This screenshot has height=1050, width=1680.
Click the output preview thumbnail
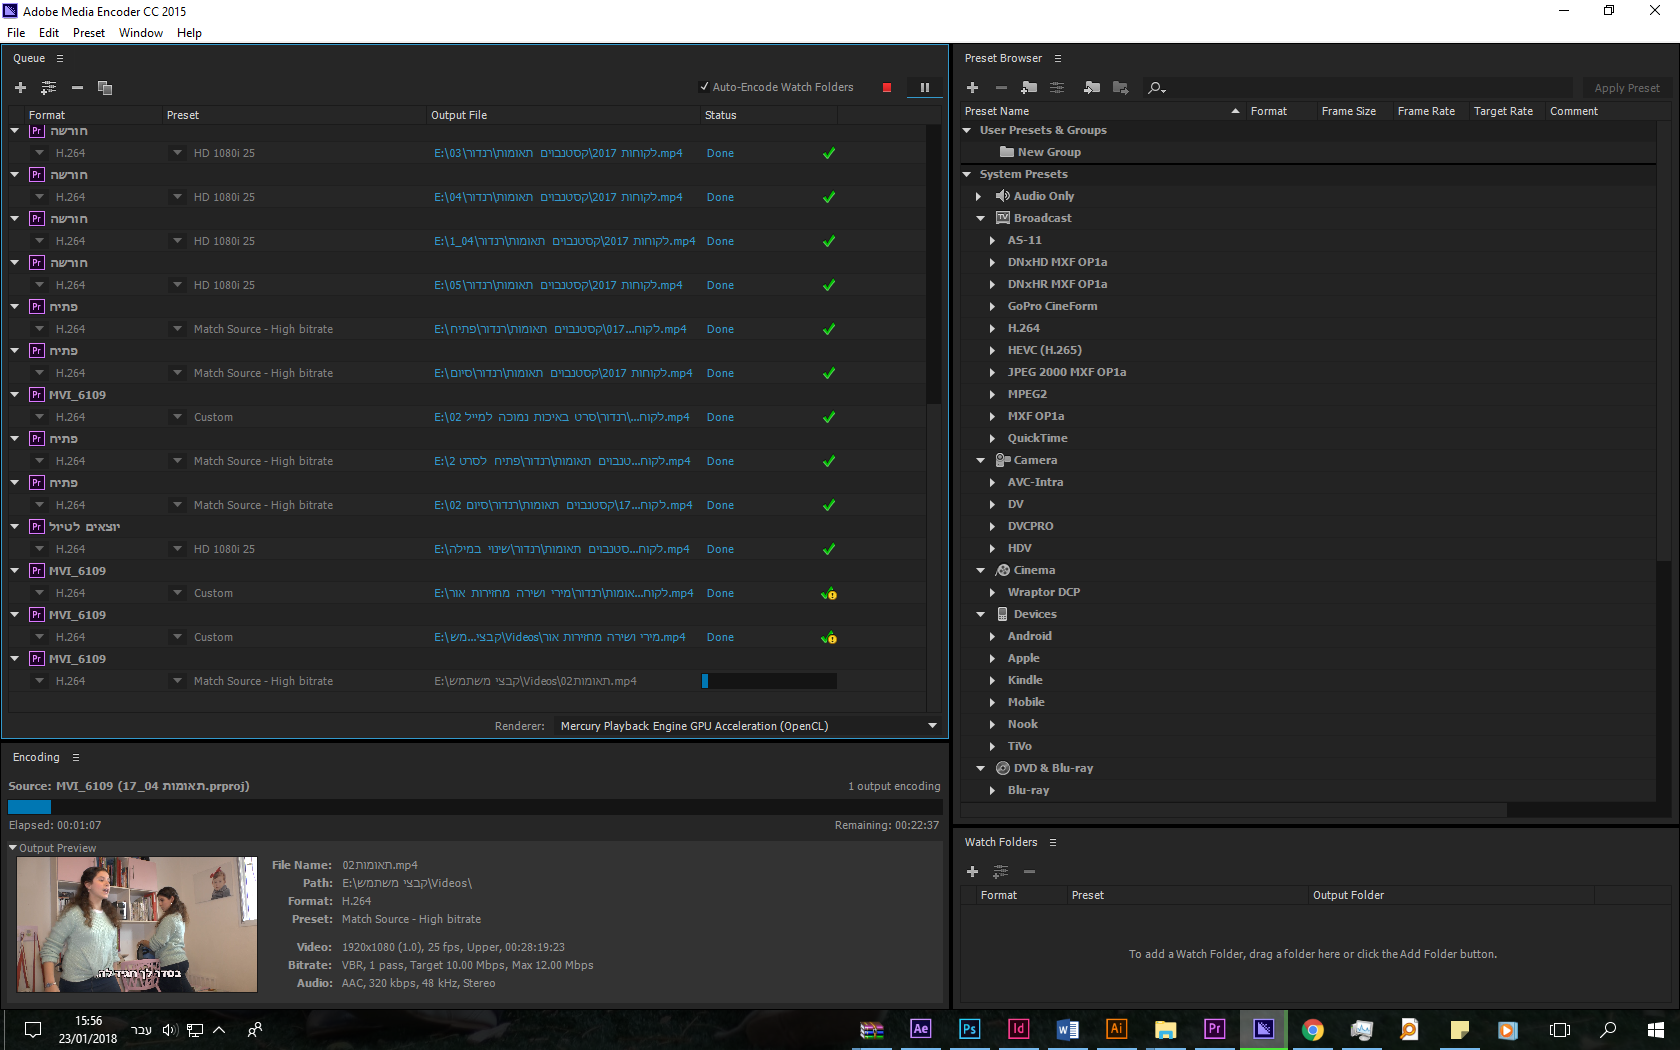click(137, 924)
